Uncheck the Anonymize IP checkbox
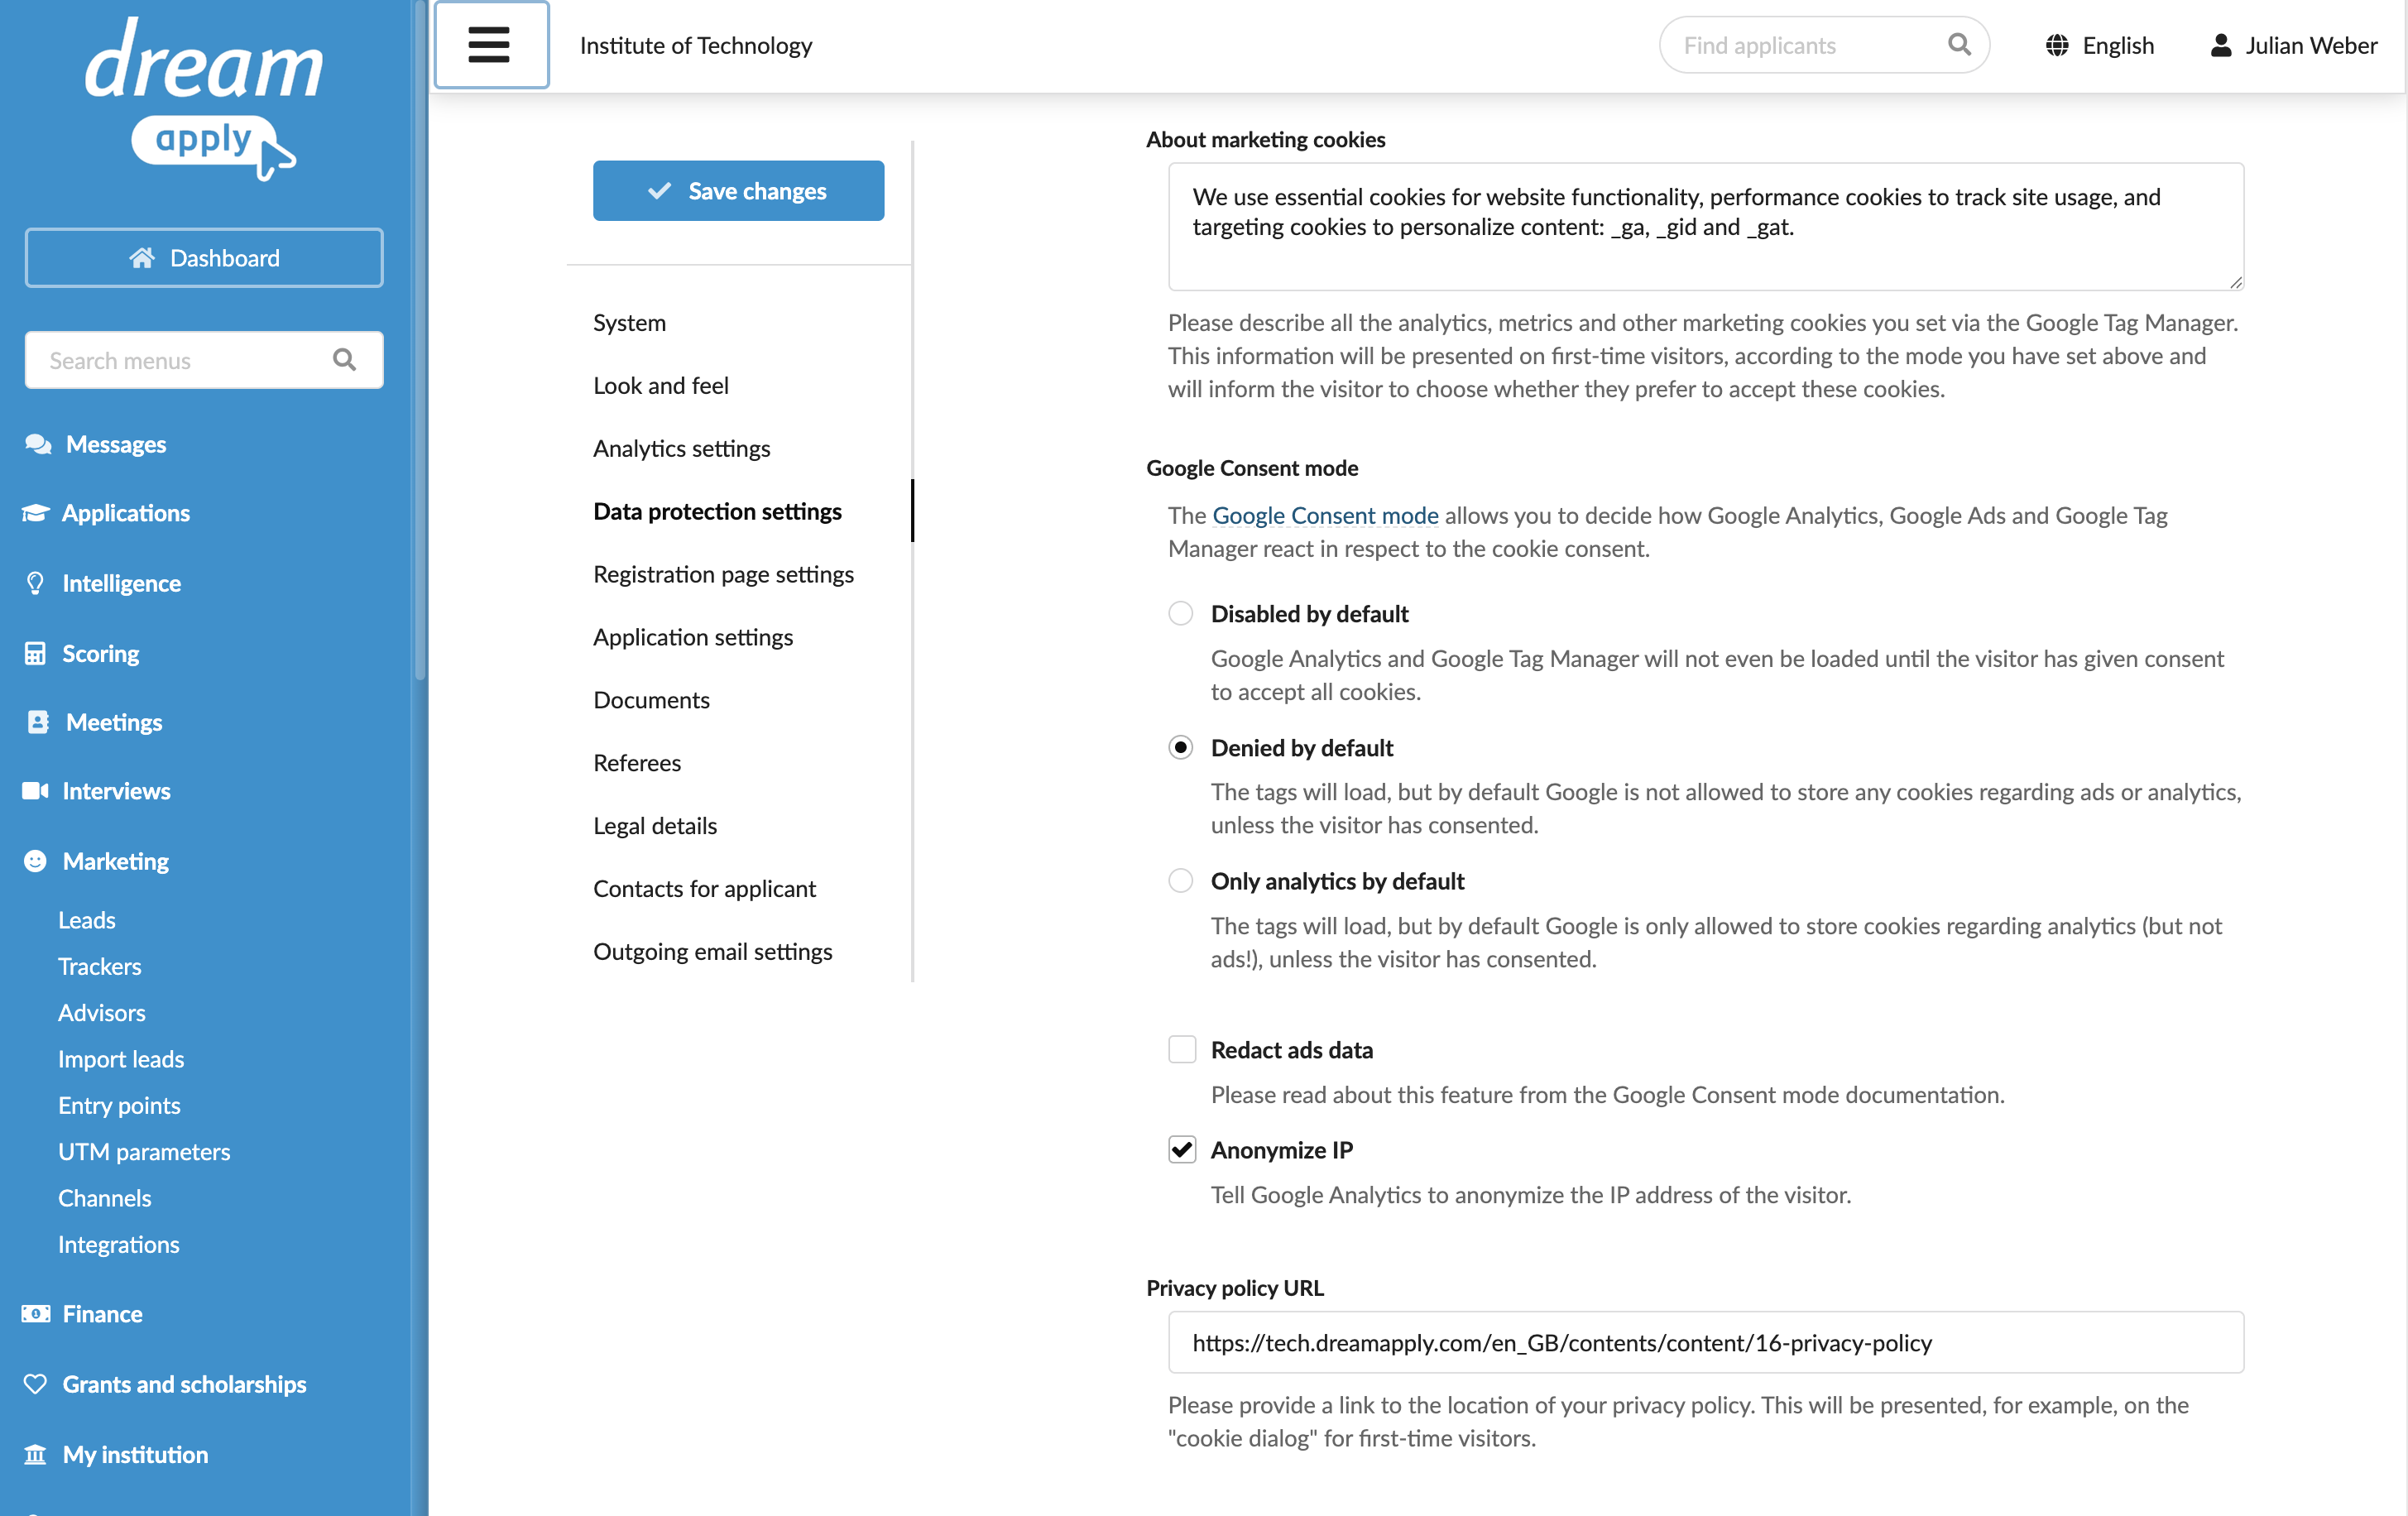This screenshot has width=2408, height=1516. 1182,1149
